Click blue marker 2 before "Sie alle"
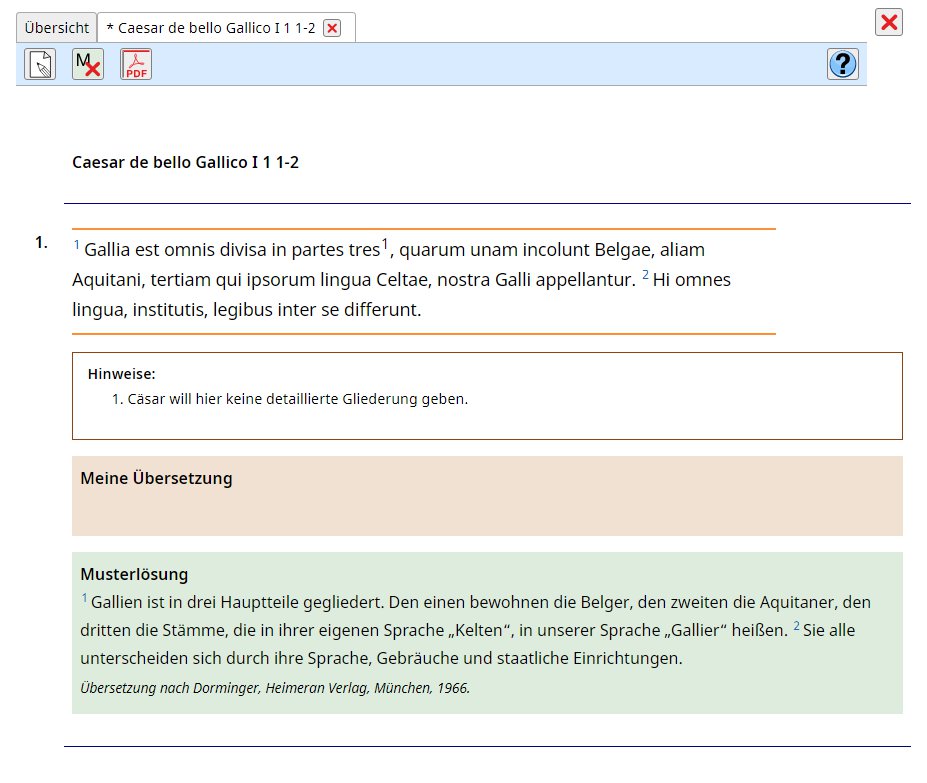 (x=797, y=627)
